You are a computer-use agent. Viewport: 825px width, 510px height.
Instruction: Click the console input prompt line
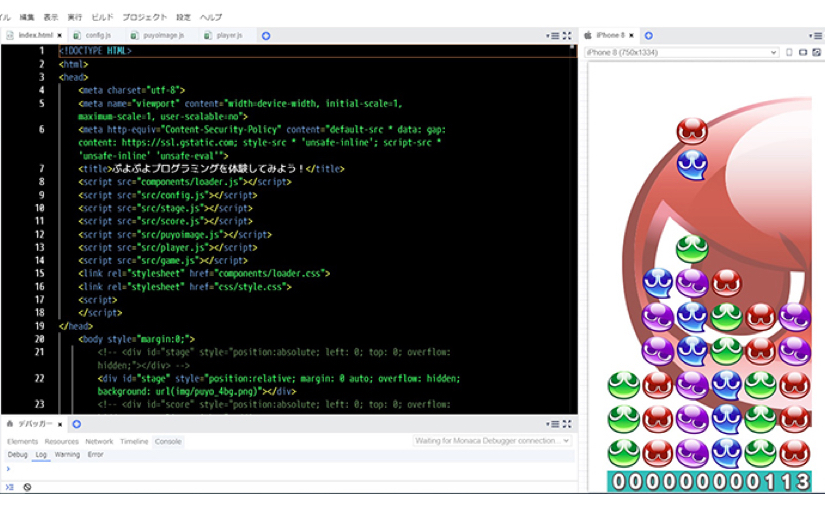(280, 468)
